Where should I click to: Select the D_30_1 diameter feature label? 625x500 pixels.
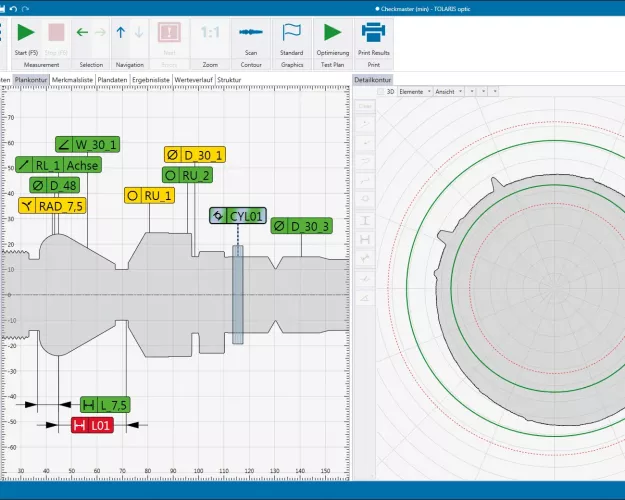[195, 154]
